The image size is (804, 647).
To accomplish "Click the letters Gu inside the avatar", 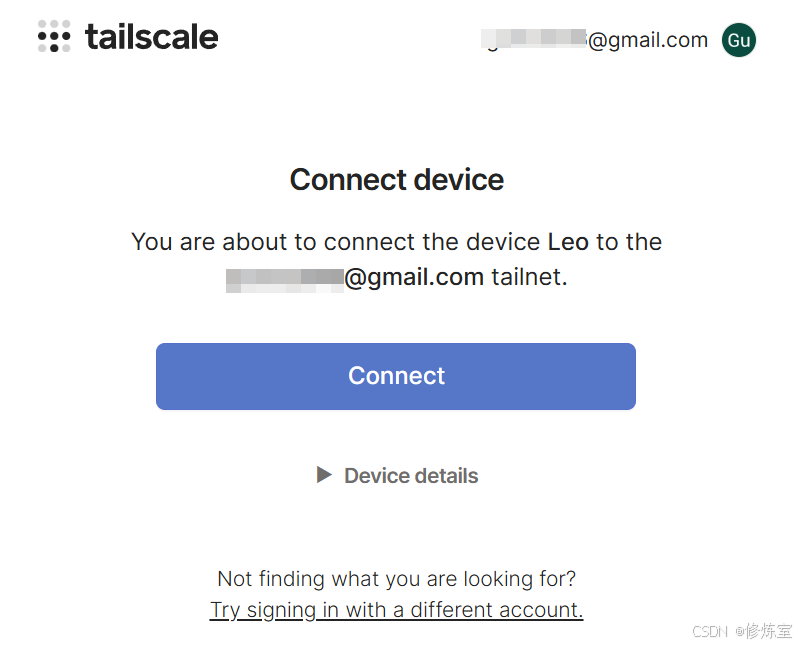I will coord(739,41).
